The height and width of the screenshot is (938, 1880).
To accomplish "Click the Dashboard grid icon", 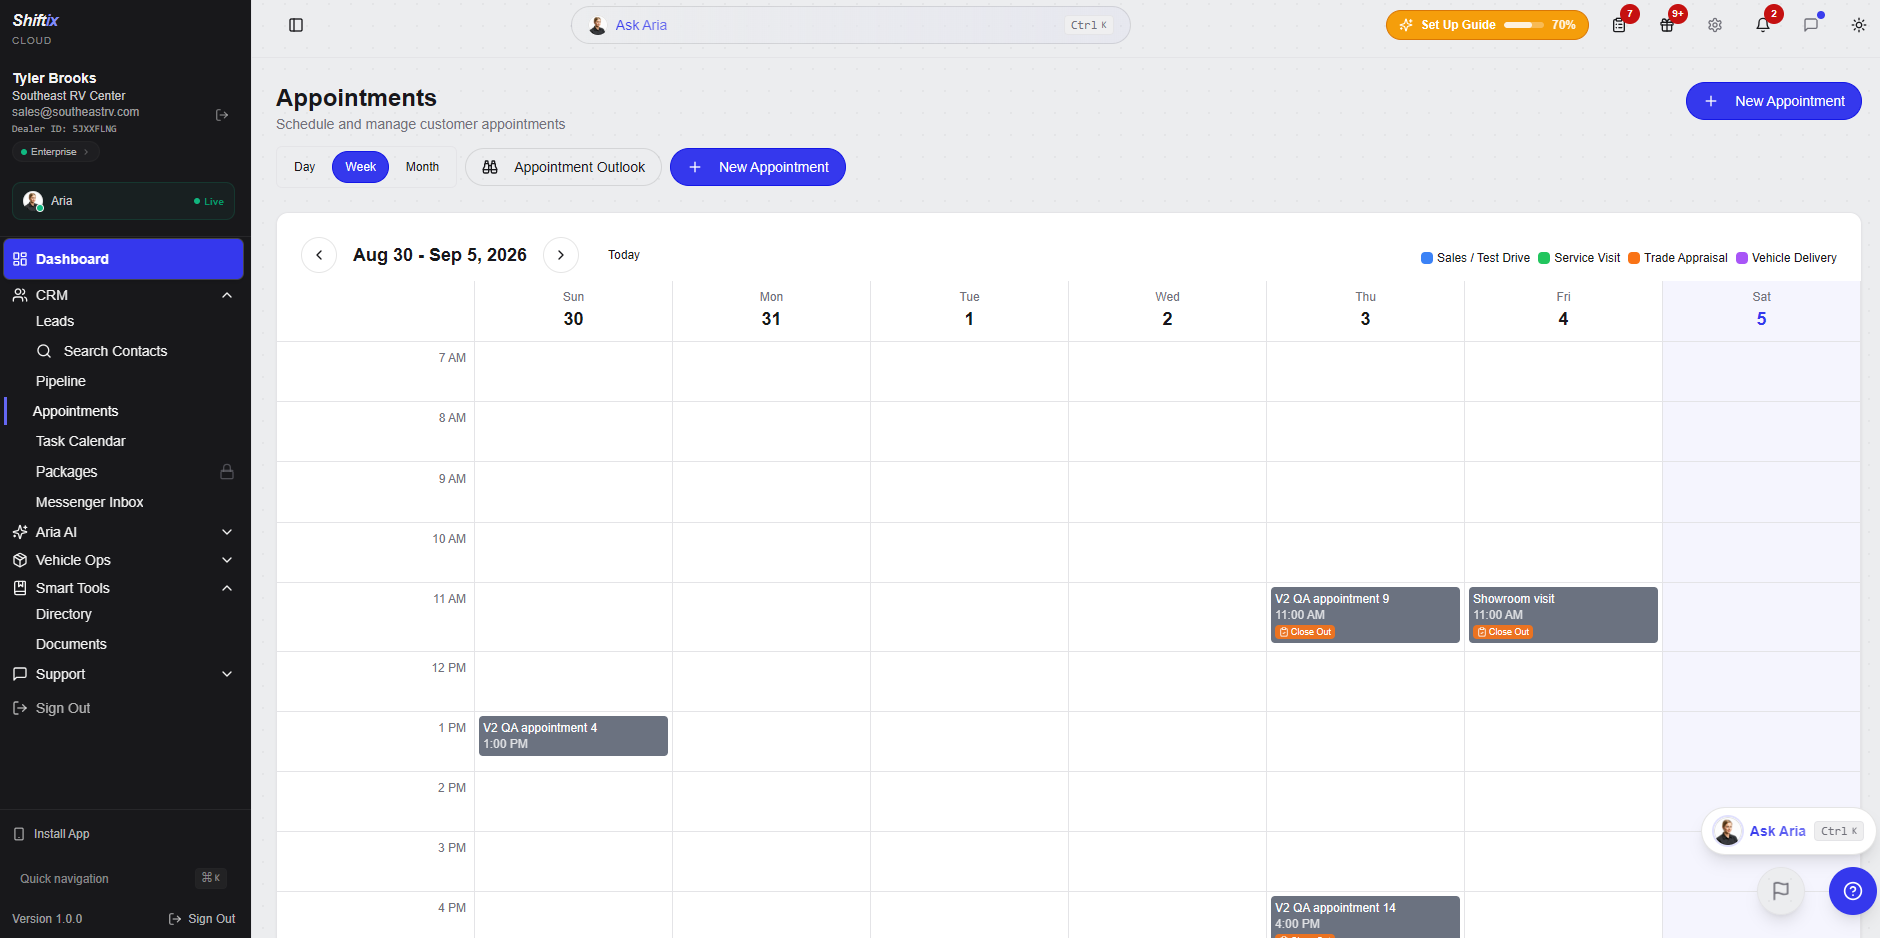I will 20,259.
